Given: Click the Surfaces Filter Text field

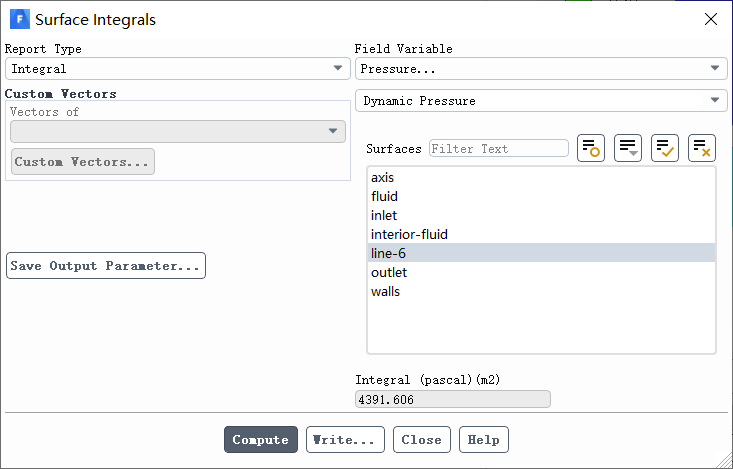Looking at the screenshot, I should 499,149.
